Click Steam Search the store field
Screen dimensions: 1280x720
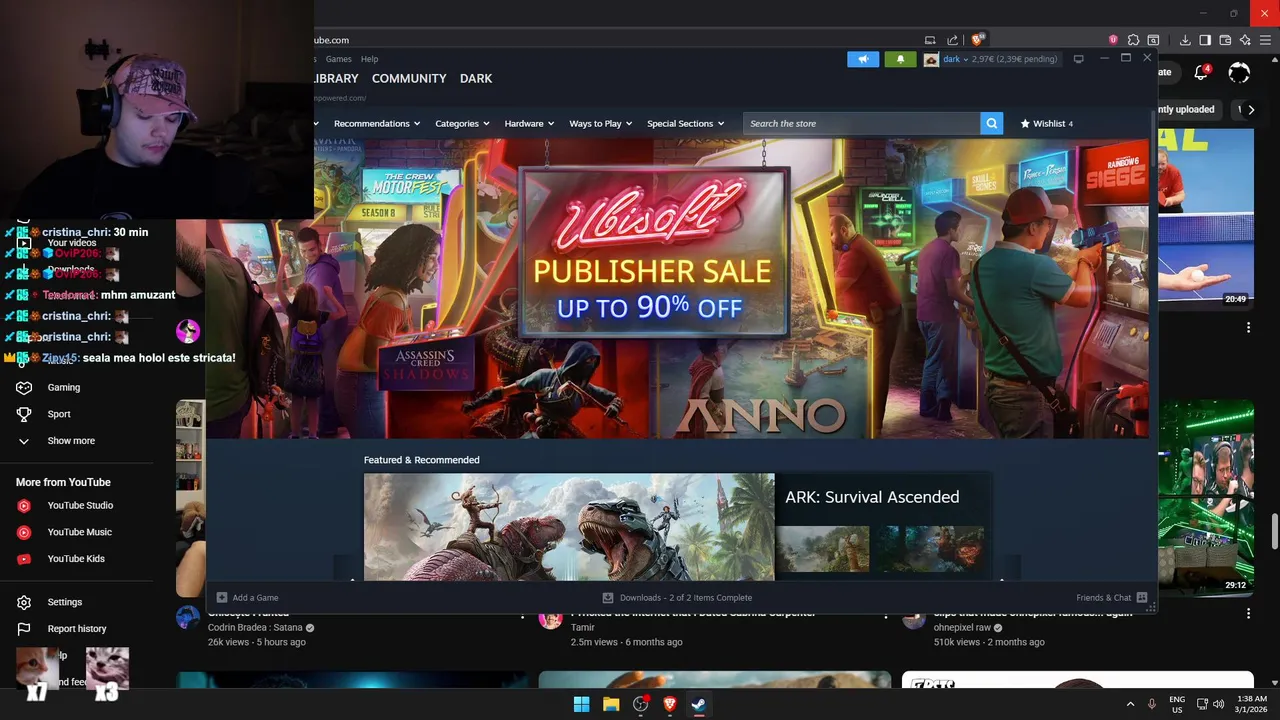tap(862, 123)
